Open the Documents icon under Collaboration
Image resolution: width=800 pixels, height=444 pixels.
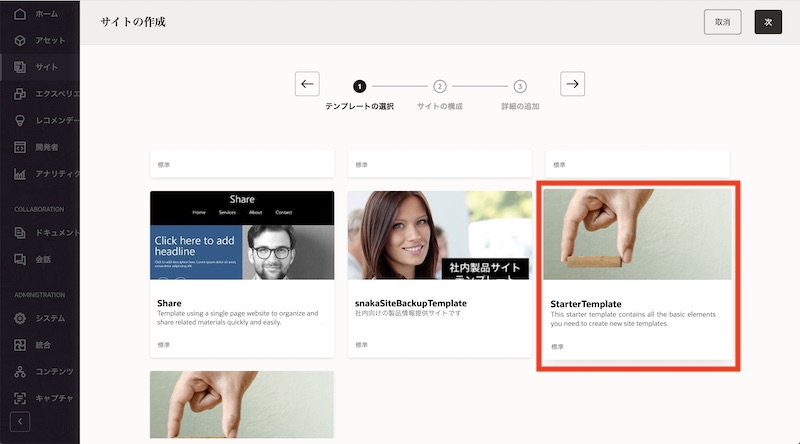pyautogui.click(x=20, y=233)
